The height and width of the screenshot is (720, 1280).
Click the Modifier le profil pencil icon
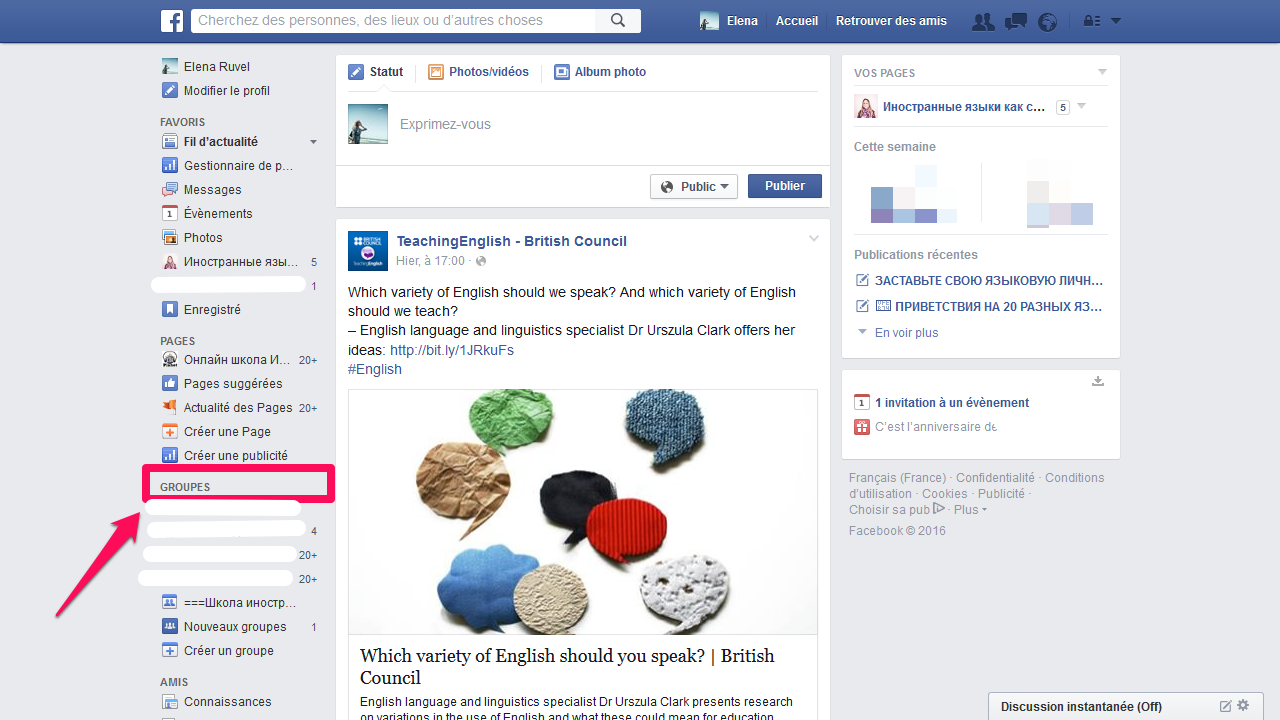click(x=170, y=91)
